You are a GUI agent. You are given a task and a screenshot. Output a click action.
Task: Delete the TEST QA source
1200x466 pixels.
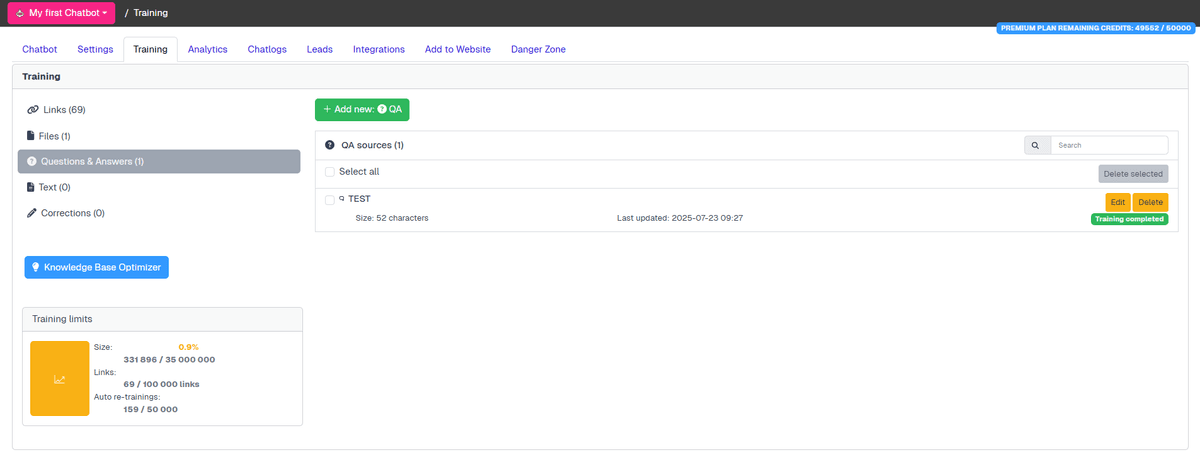coord(1150,202)
